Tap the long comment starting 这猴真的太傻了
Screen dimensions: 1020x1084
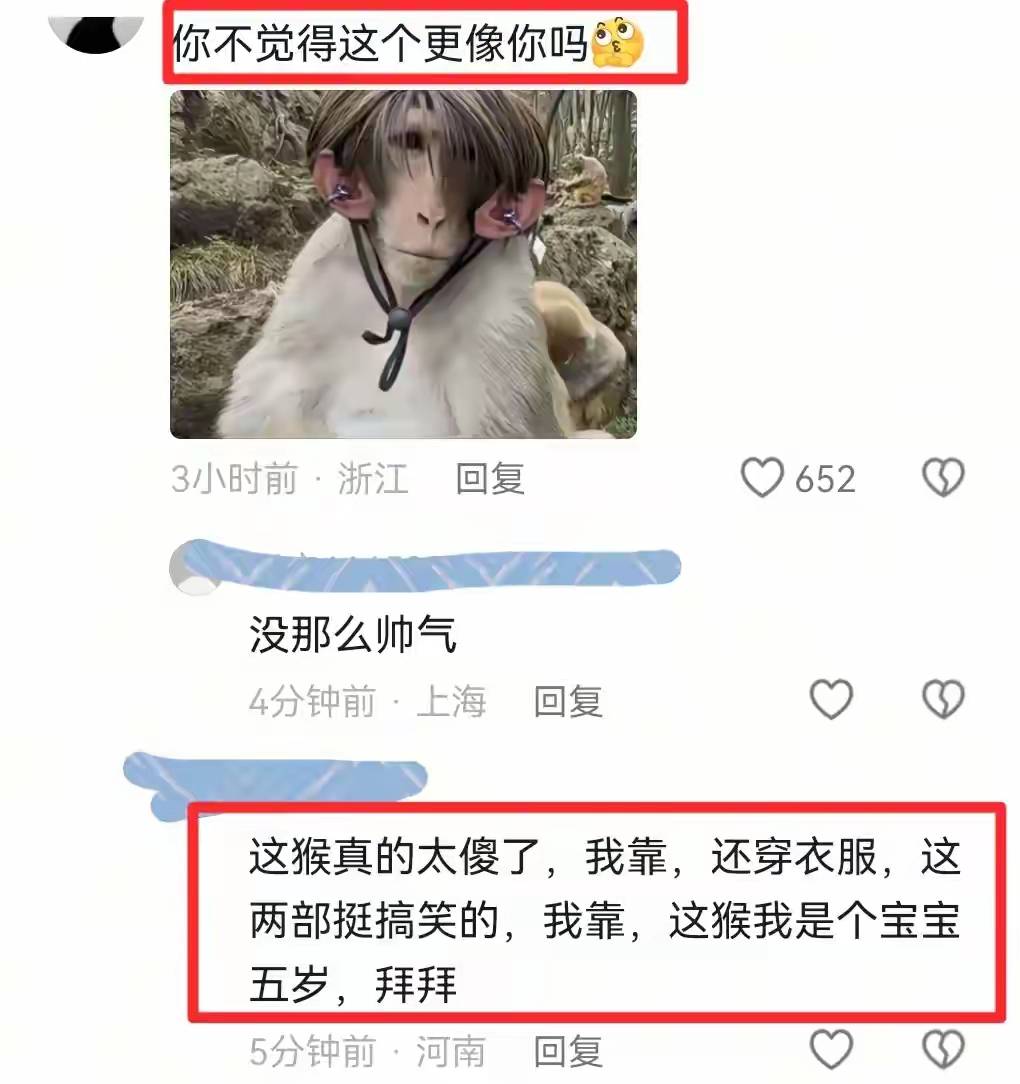604,921
